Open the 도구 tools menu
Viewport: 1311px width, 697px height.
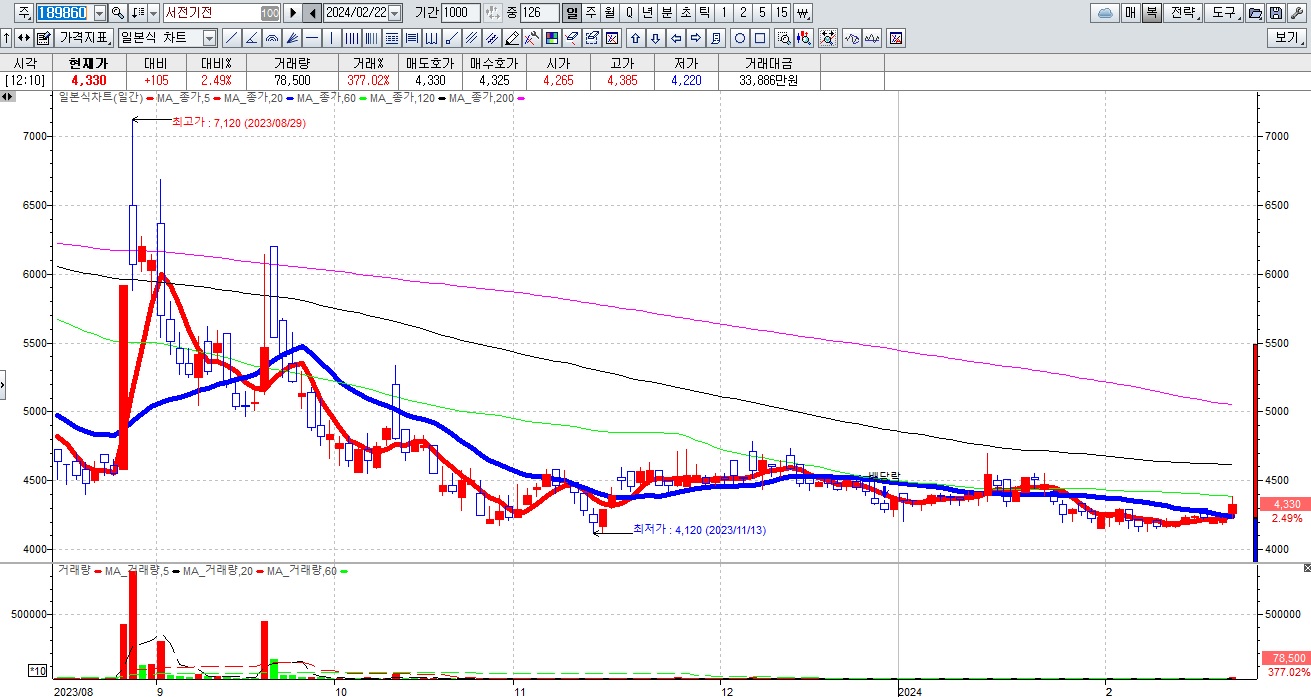click(1223, 13)
